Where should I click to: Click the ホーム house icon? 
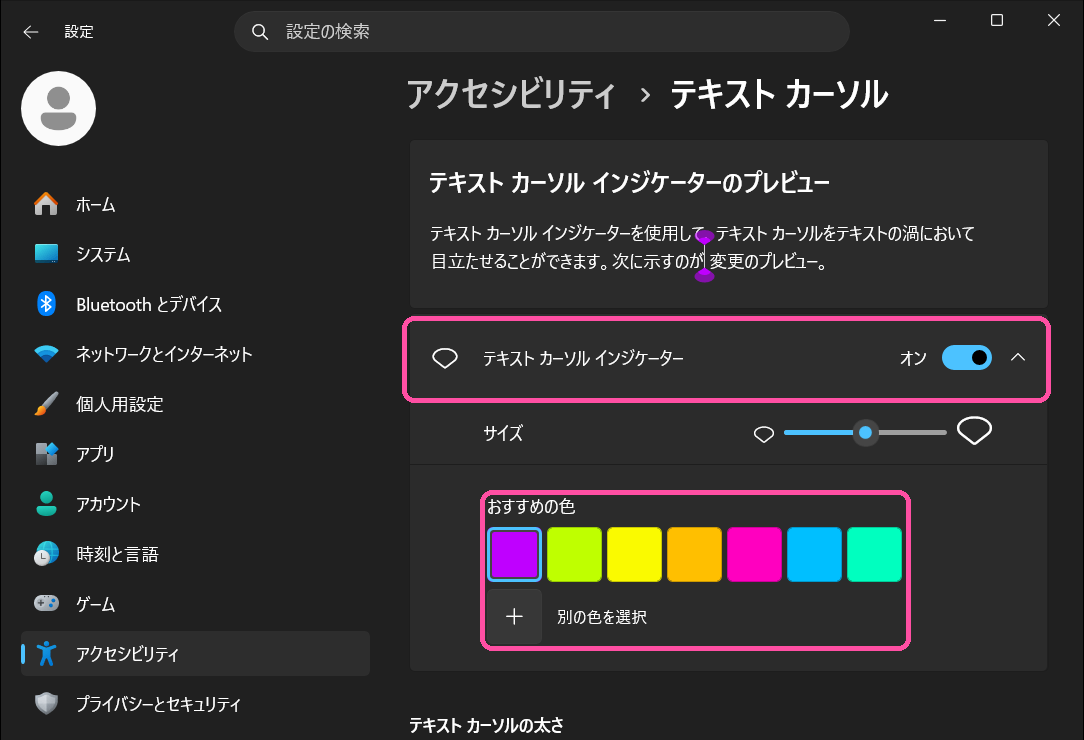[x=46, y=204]
